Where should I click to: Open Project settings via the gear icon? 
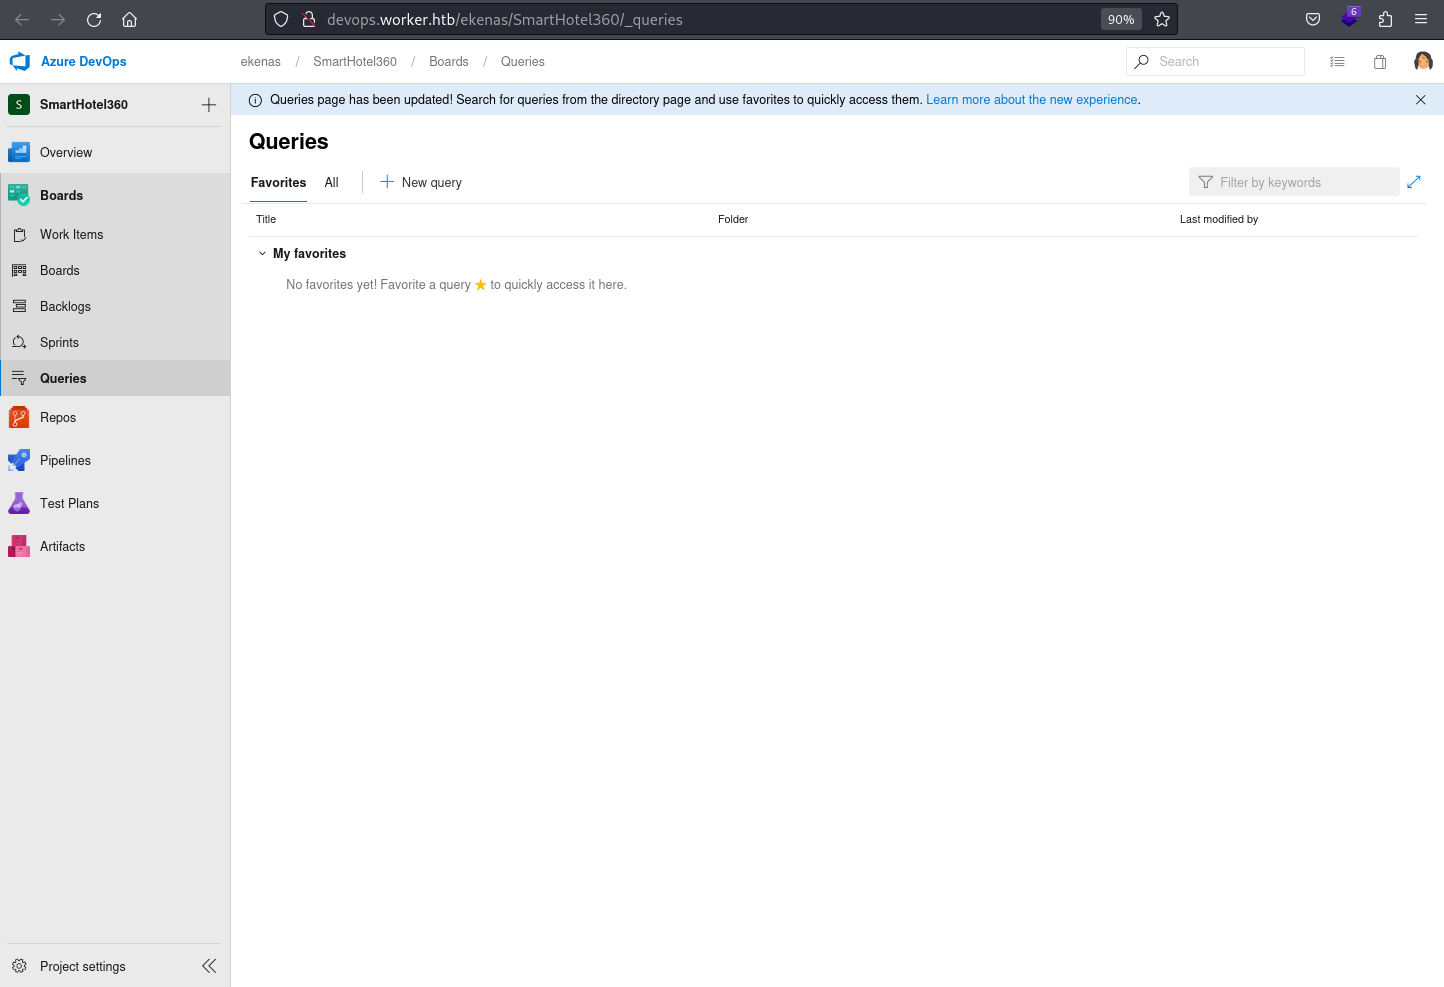pos(19,966)
